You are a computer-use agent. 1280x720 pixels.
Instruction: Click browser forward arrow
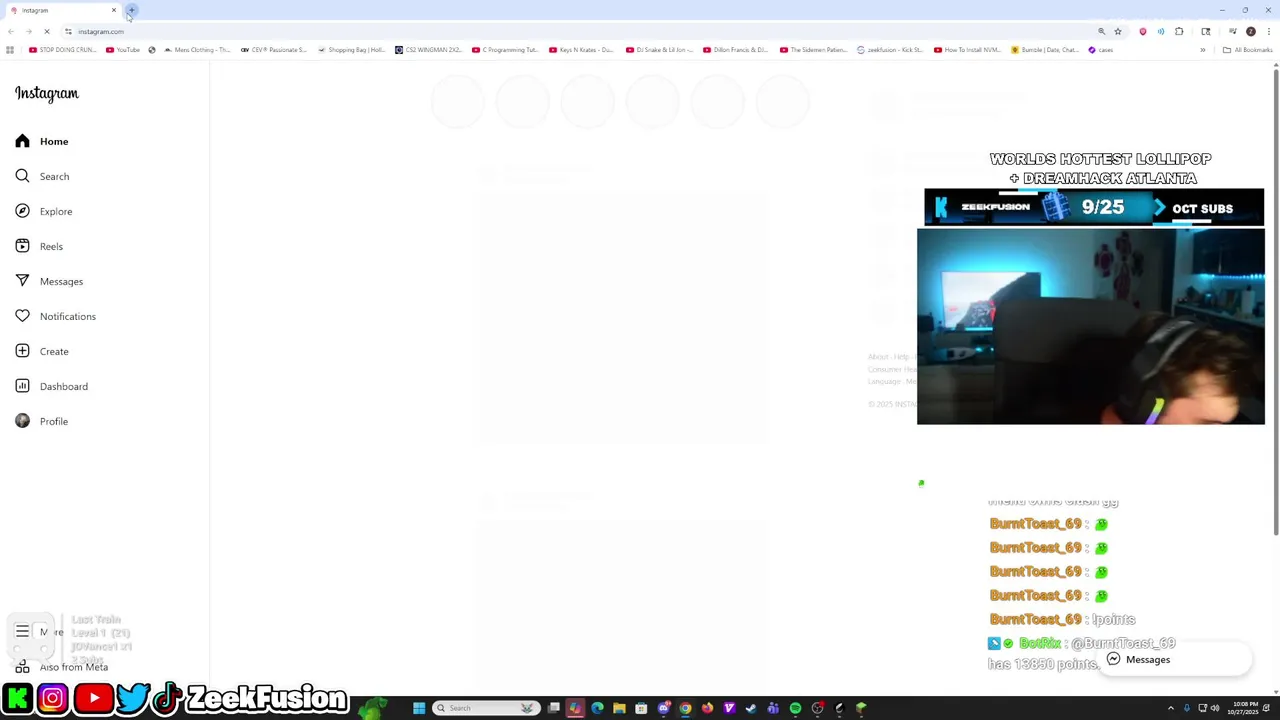(29, 31)
